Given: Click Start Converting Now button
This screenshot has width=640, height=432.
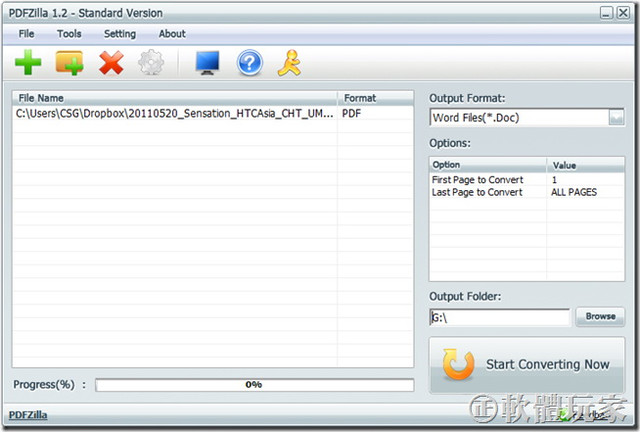Looking at the screenshot, I should pos(527,365).
